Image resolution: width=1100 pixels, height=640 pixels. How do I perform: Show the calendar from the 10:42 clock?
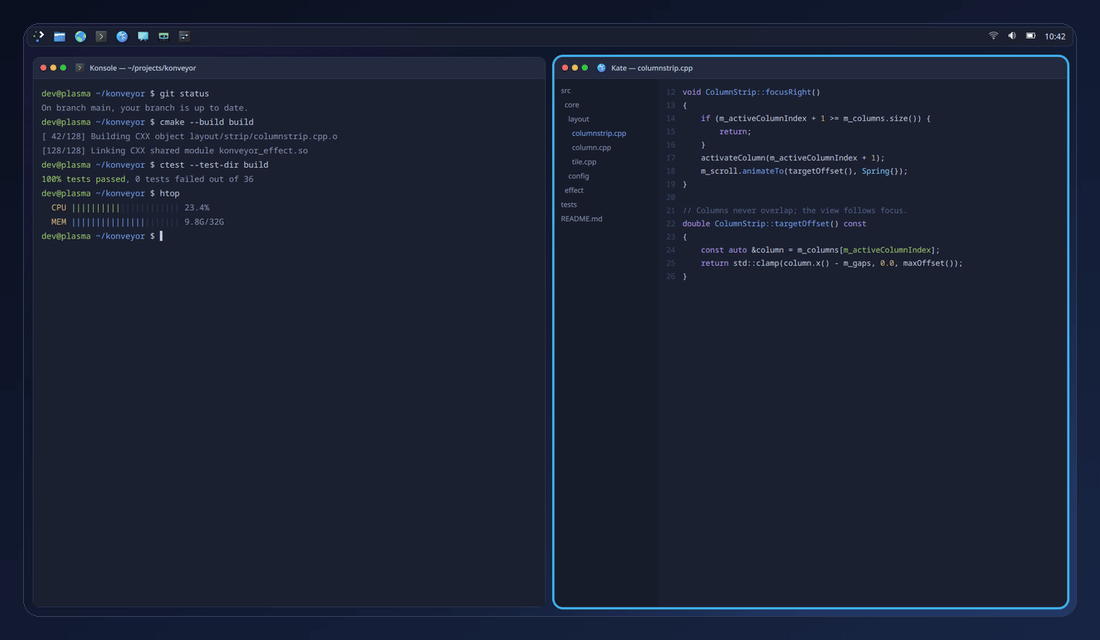(x=1054, y=36)
